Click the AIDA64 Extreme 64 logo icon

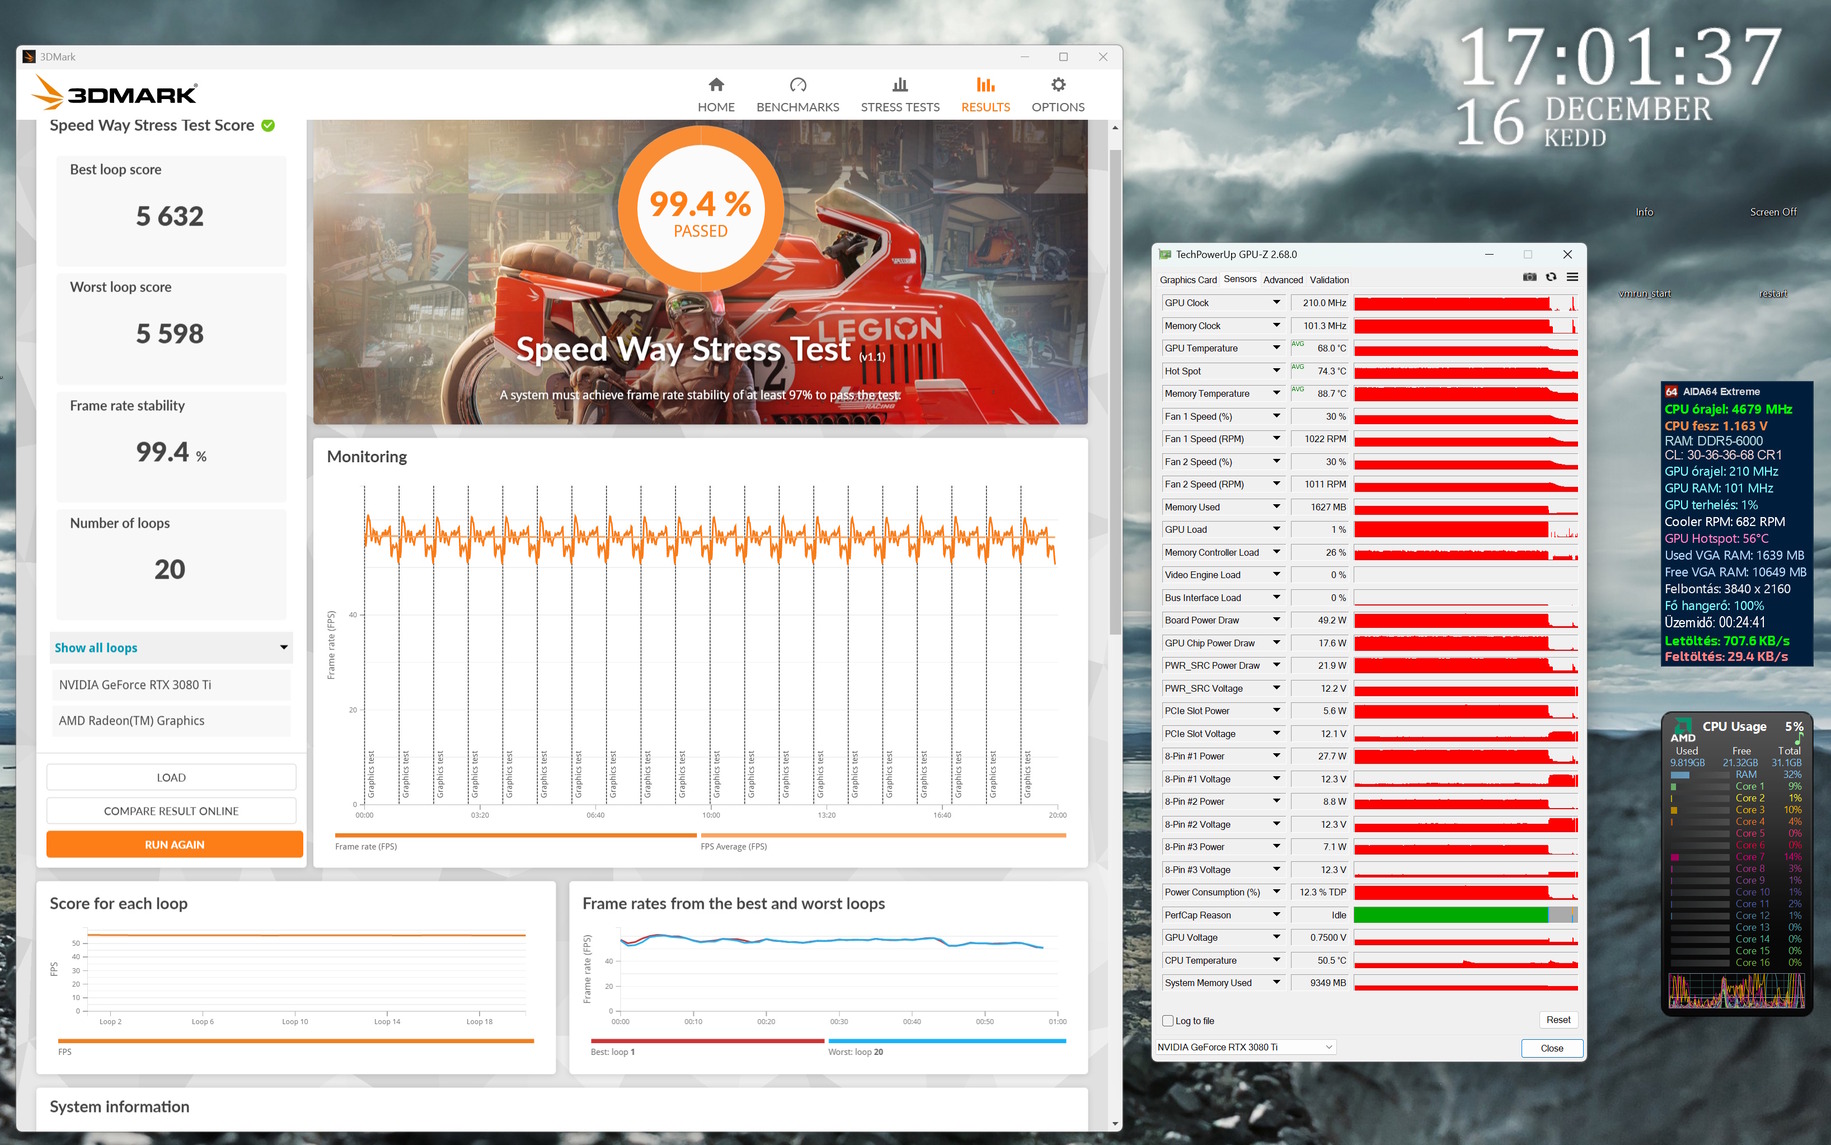pos(1671,392)
